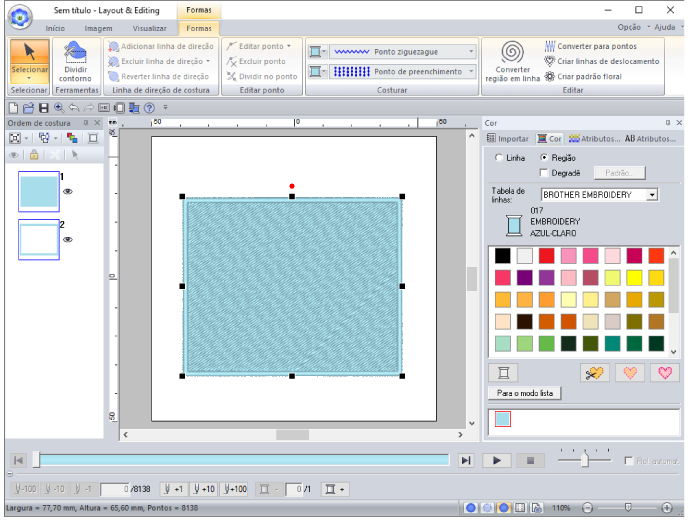Select the Linha radio button
This screenshot has width=688, height=520.
point(500,158)
